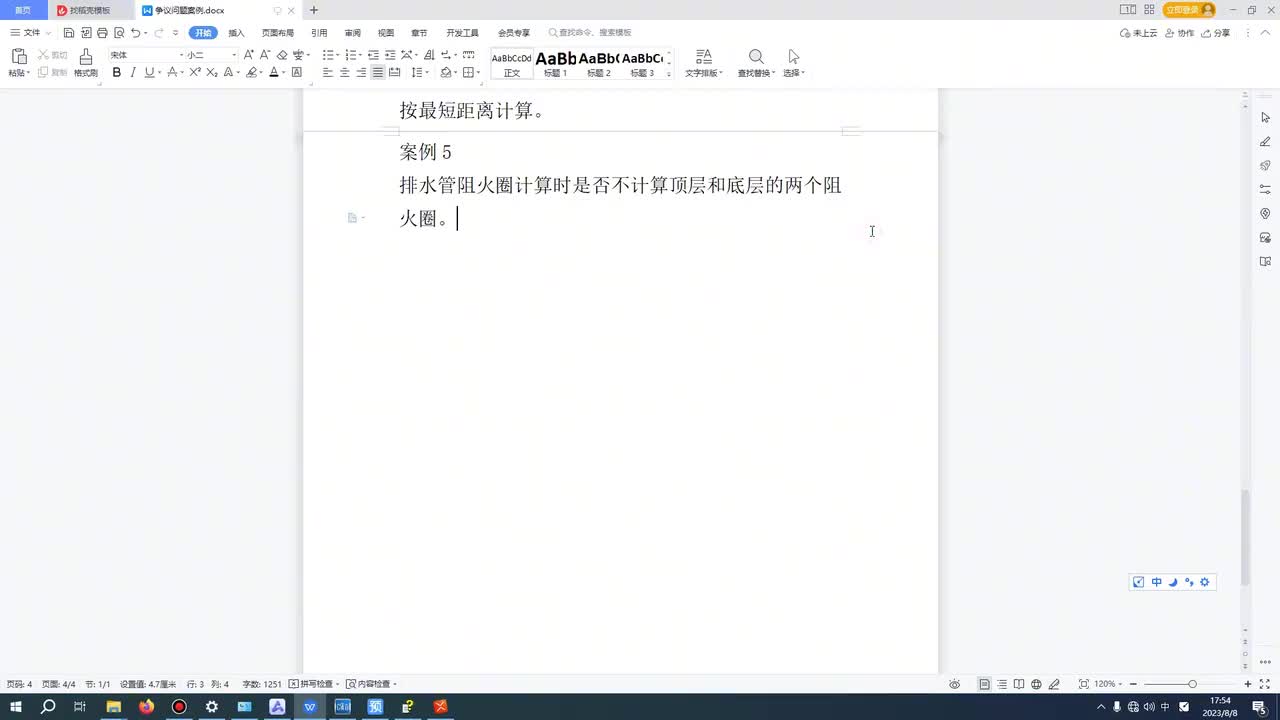Click the 立即登录 login button
Viewport: 1280px width, 720px height.
pos(1189,10)
